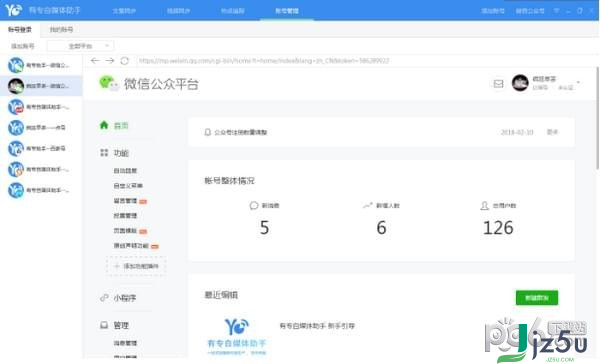Image resolution: width=600 pixels, height=364 pixels.
Task: Click the notice text in the notice bar
Action: (241, 132)
